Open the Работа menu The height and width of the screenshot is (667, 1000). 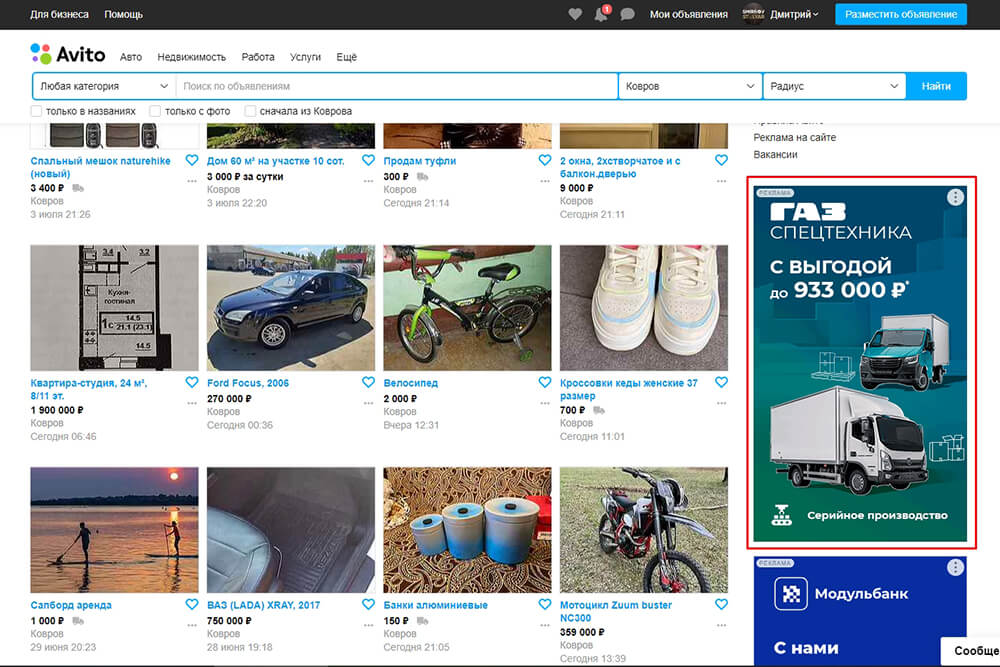tap(258, 57)
